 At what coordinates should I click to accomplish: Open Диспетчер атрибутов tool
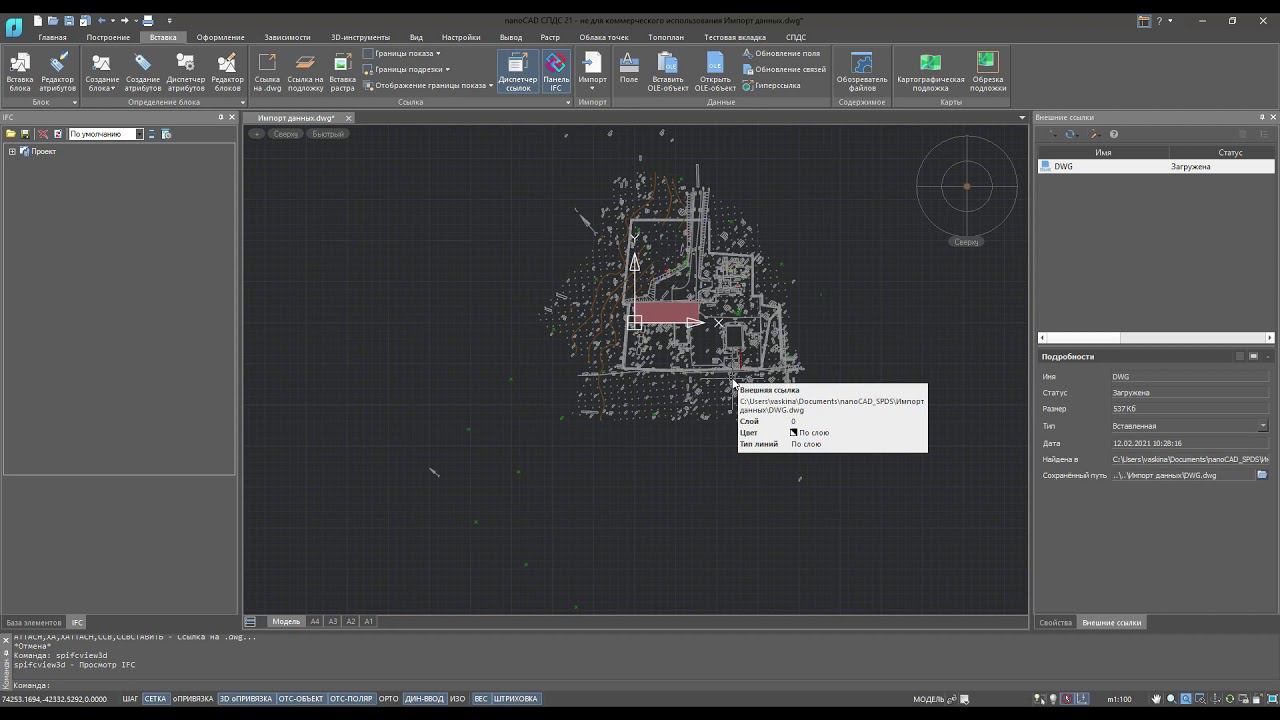[x=185, y=72]
